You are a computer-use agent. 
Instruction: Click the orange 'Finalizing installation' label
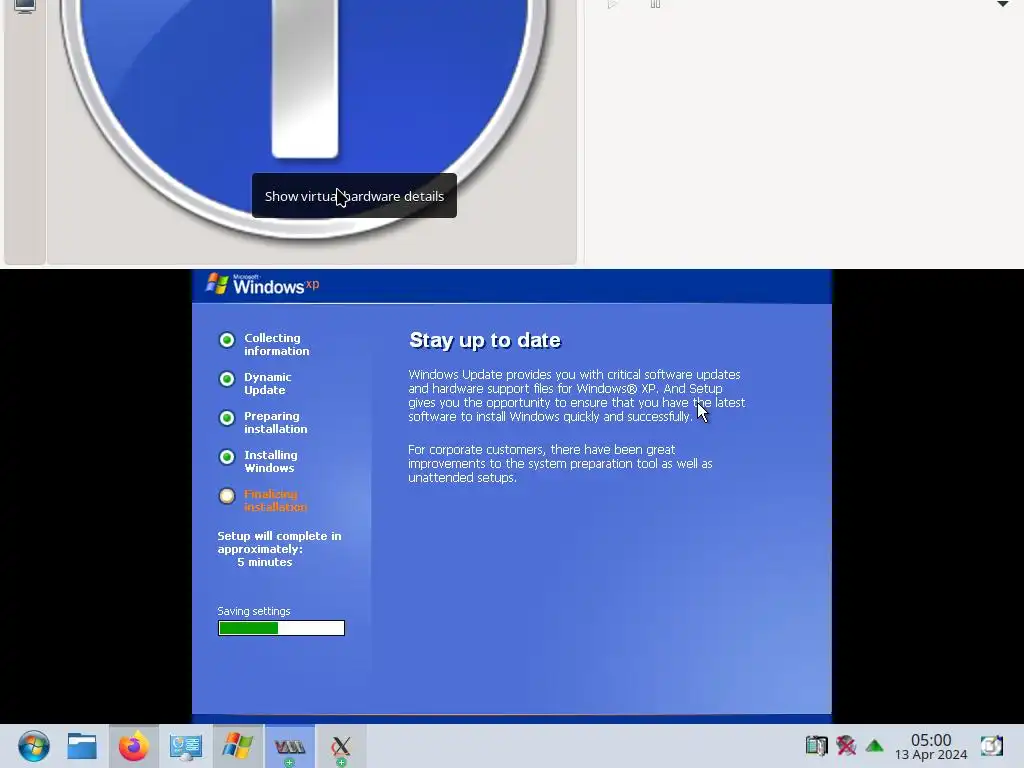pyautogui.click(x=276, y=501)
